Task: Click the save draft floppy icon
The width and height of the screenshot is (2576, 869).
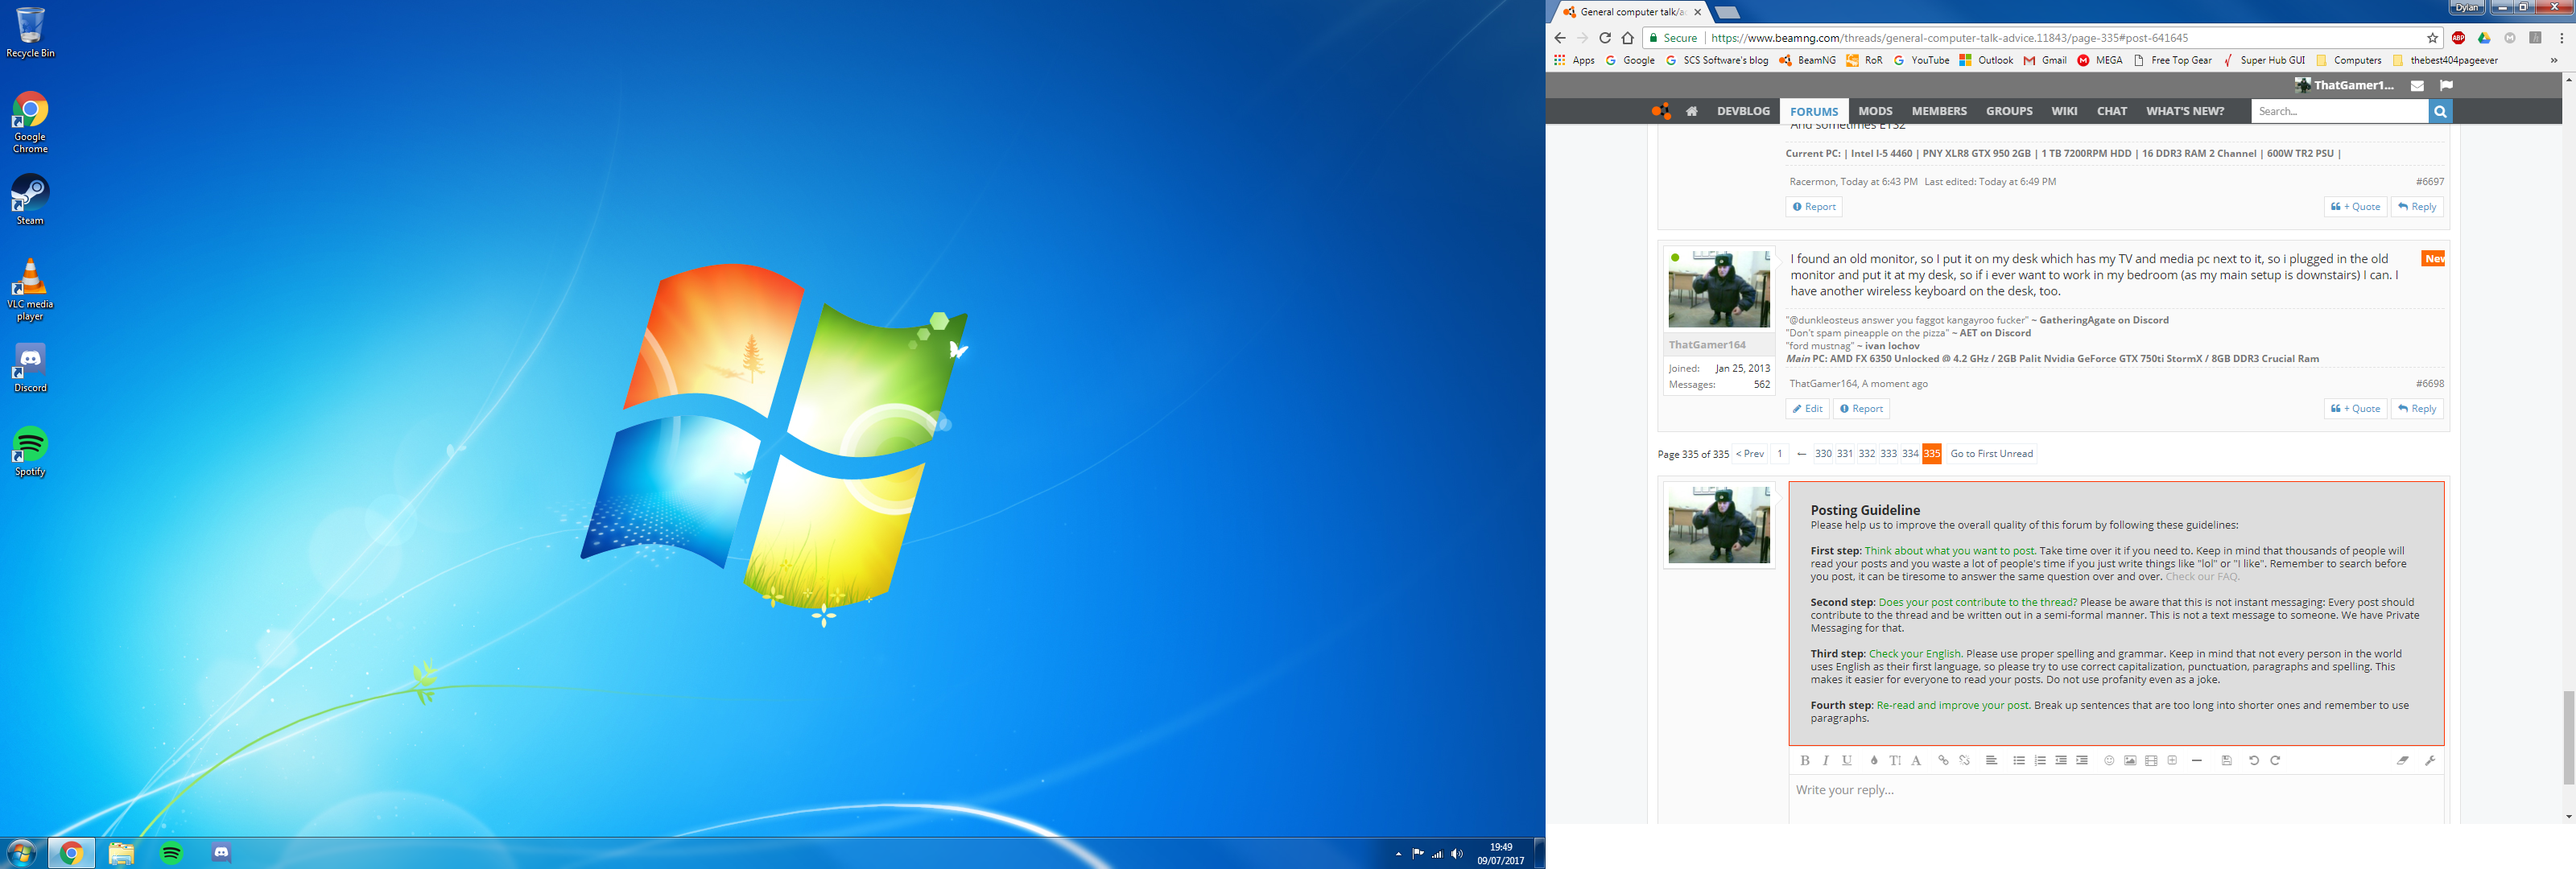Action: (x=2226, y=760)
